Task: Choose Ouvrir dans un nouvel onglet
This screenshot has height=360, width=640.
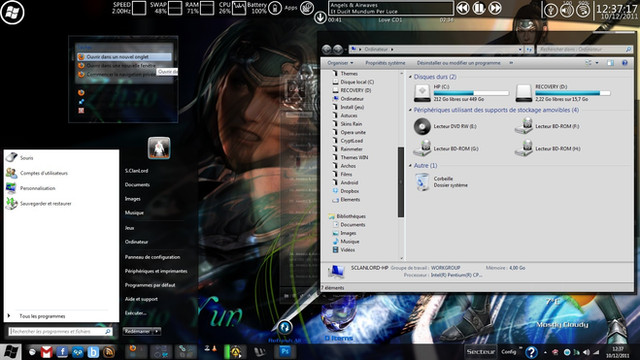Action: (x=124, y=57)
